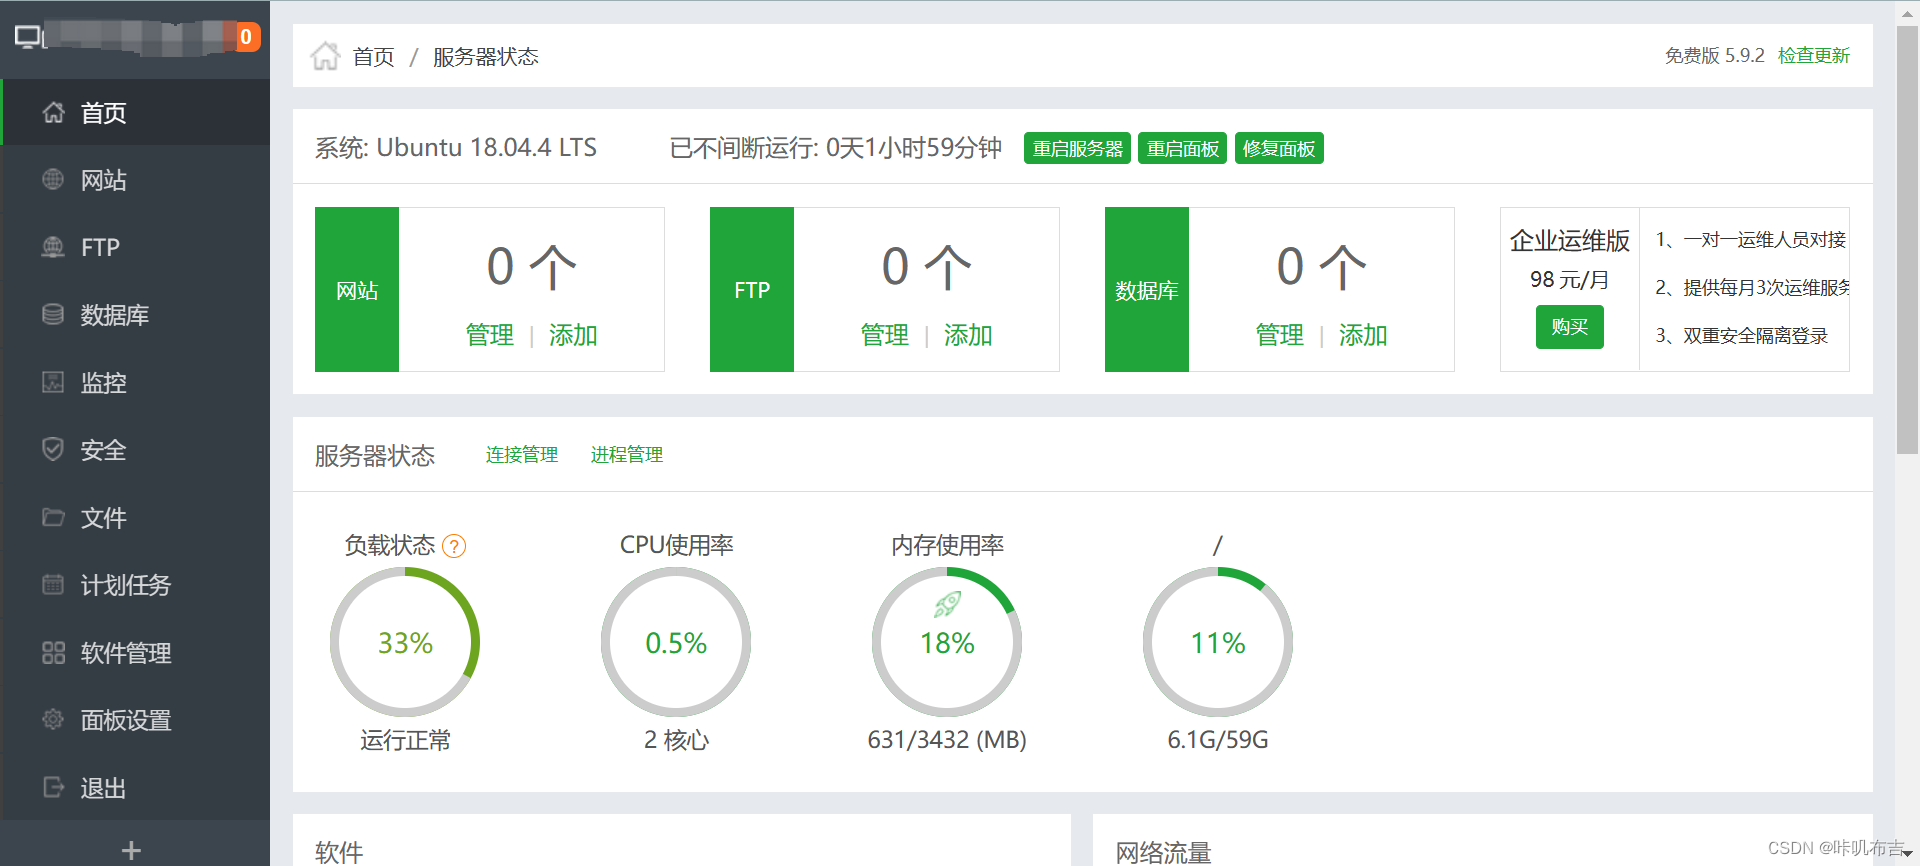The image size is (1920, 866).
Task: Open 监控 in the sidebar menu
Action: (x=135, y=382)
